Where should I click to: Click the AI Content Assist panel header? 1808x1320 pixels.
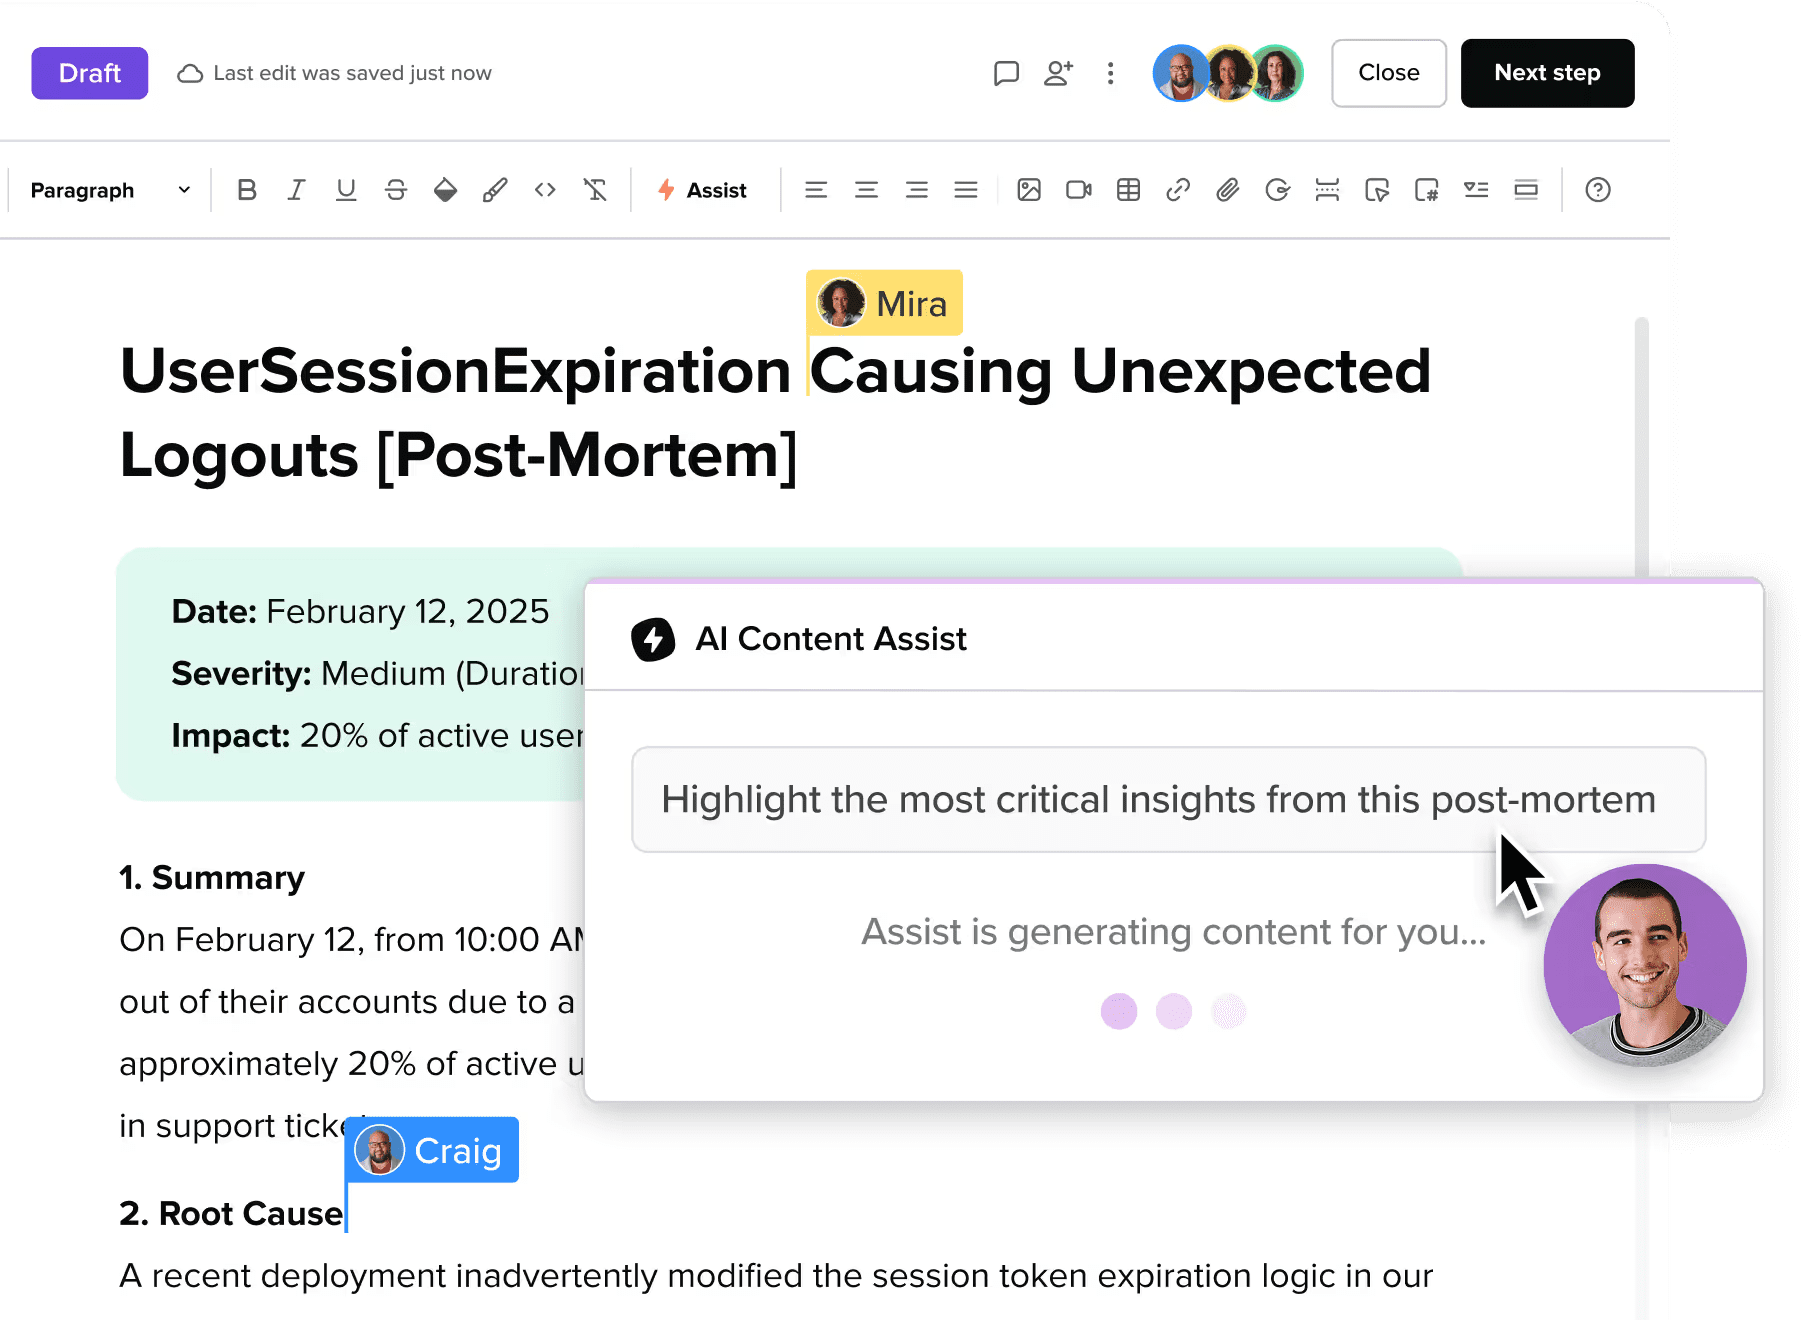(830, 639)
